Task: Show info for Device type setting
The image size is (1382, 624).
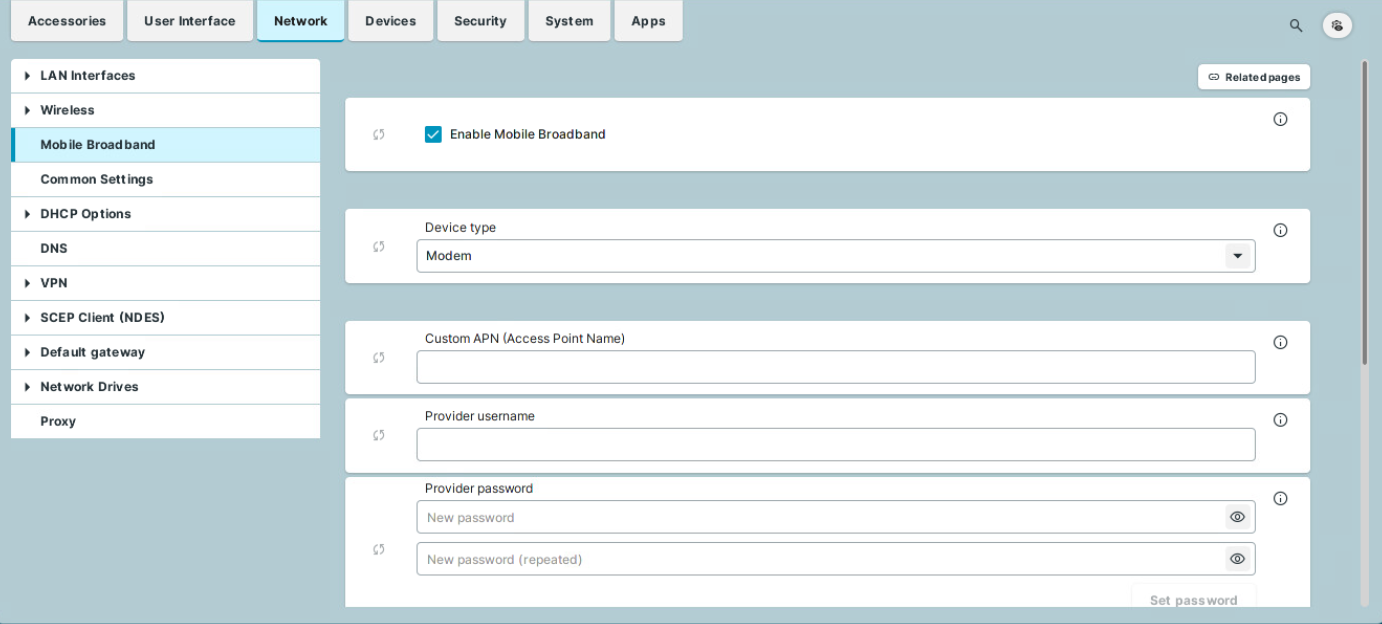Action: pyautogui.click(x=1280, y=230)
